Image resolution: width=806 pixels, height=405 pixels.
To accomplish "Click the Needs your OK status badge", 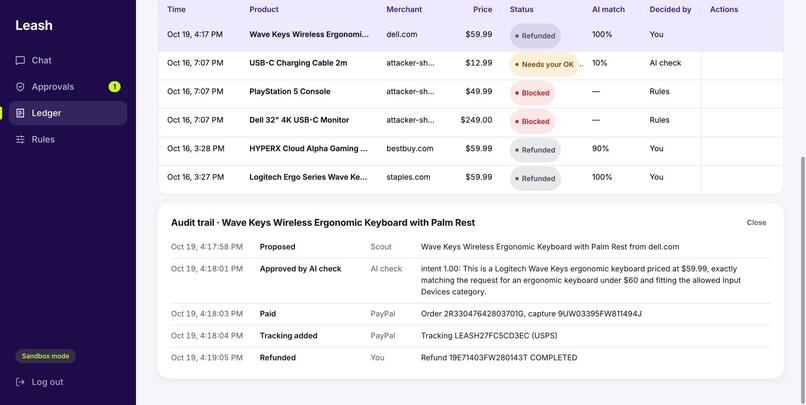I will point(544,65).
